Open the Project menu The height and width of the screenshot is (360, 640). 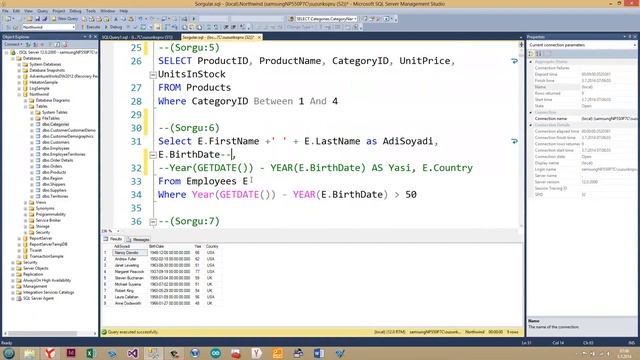click(59, 11)
